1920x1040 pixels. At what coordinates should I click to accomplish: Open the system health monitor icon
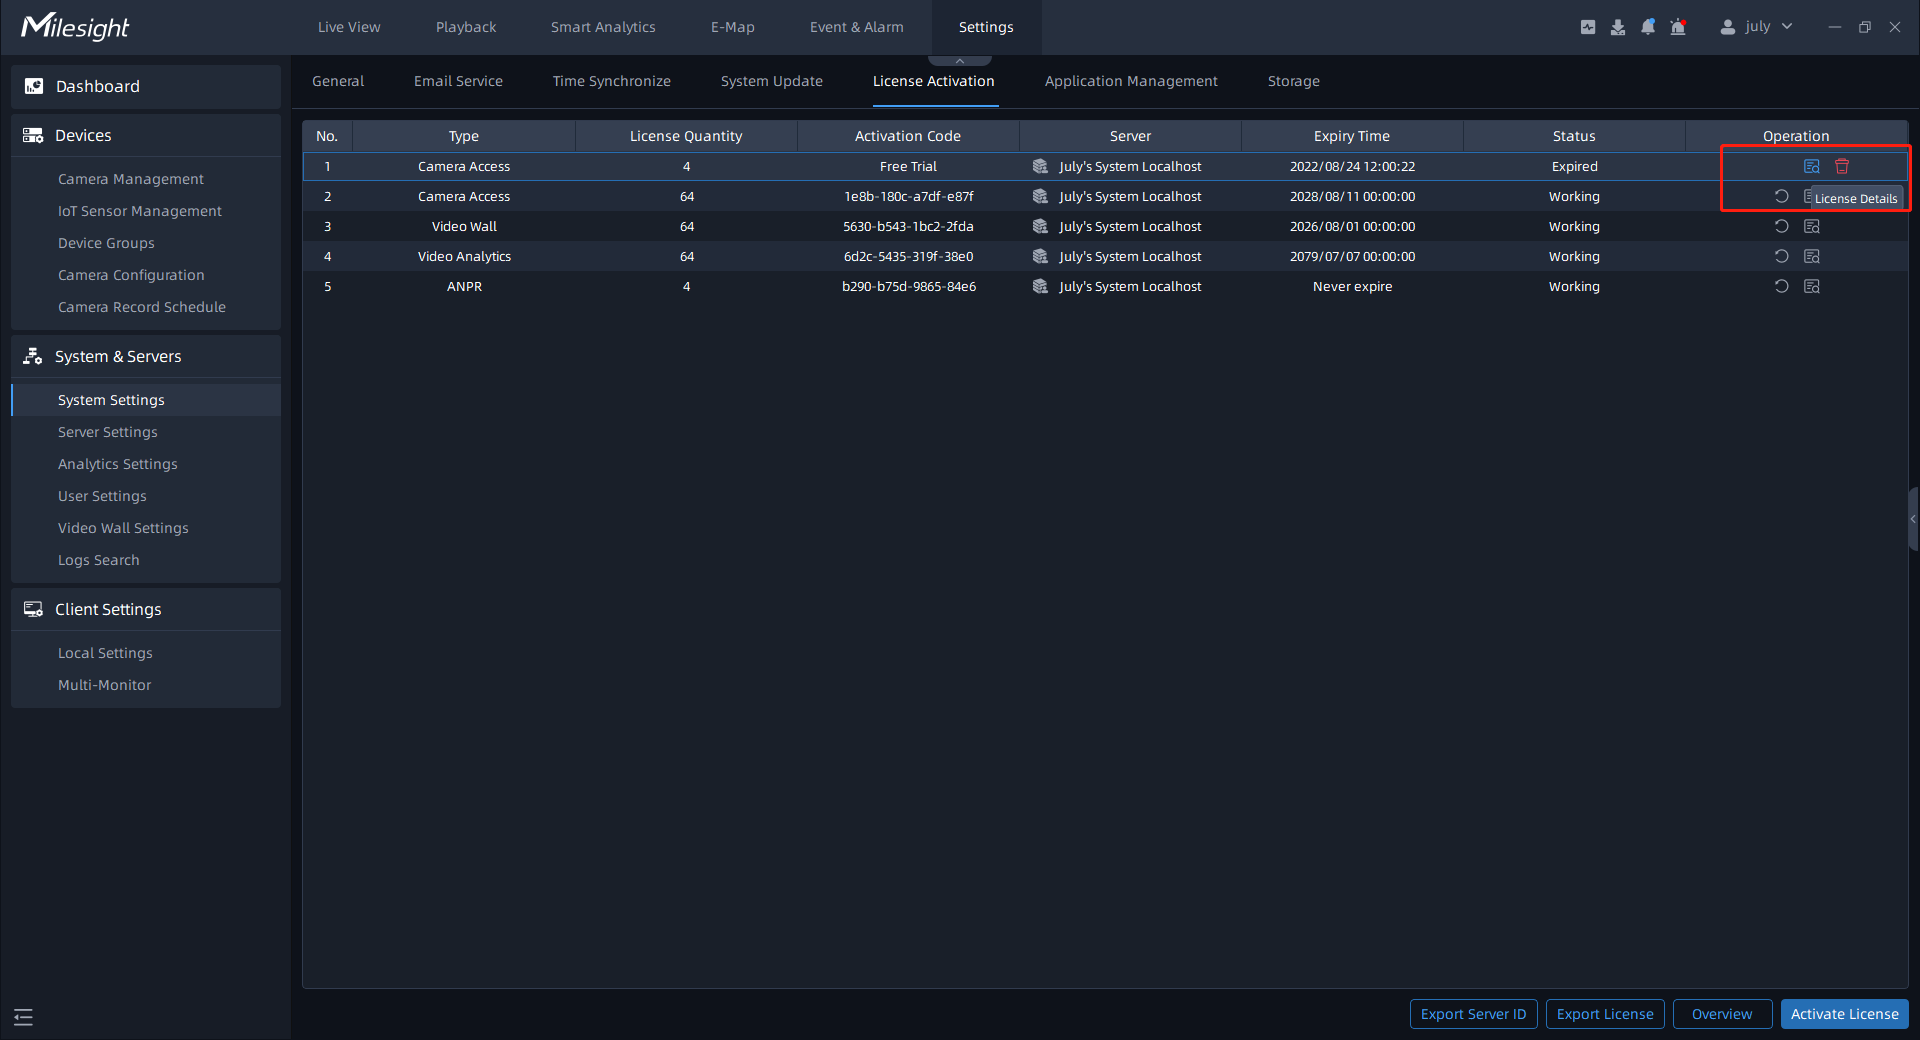tap(1588, 27)
